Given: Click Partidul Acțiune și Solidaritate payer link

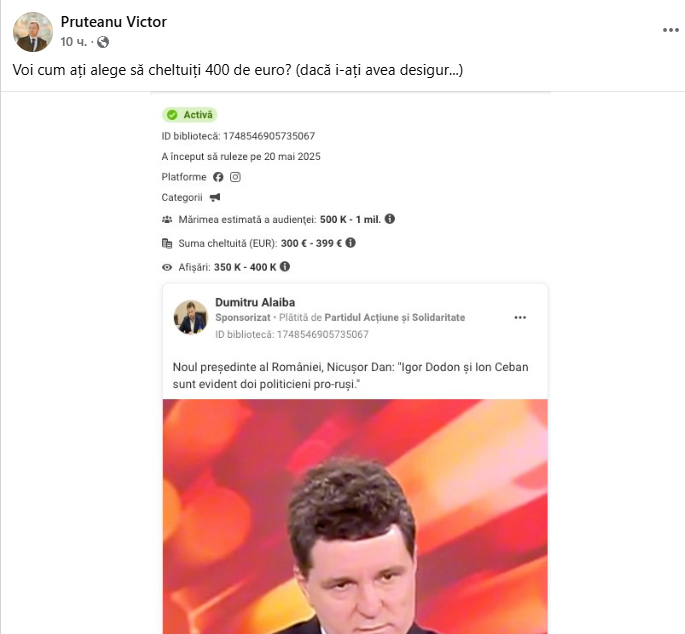Looking at the screenshot, I should [x=394, y=318].
